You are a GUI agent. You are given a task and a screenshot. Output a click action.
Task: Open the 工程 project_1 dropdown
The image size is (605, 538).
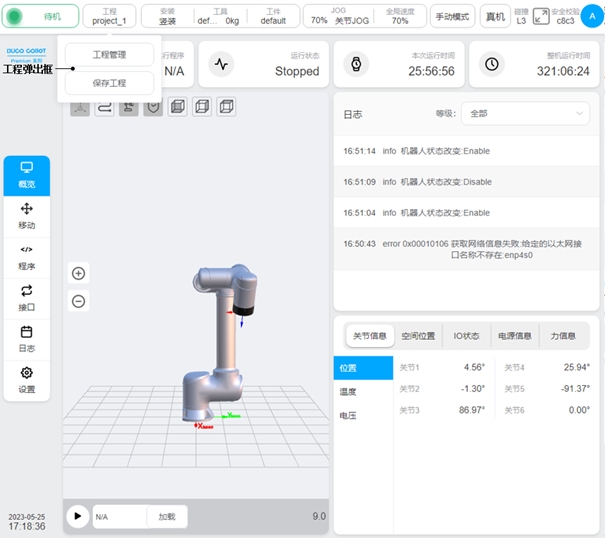tap(109, 16)
